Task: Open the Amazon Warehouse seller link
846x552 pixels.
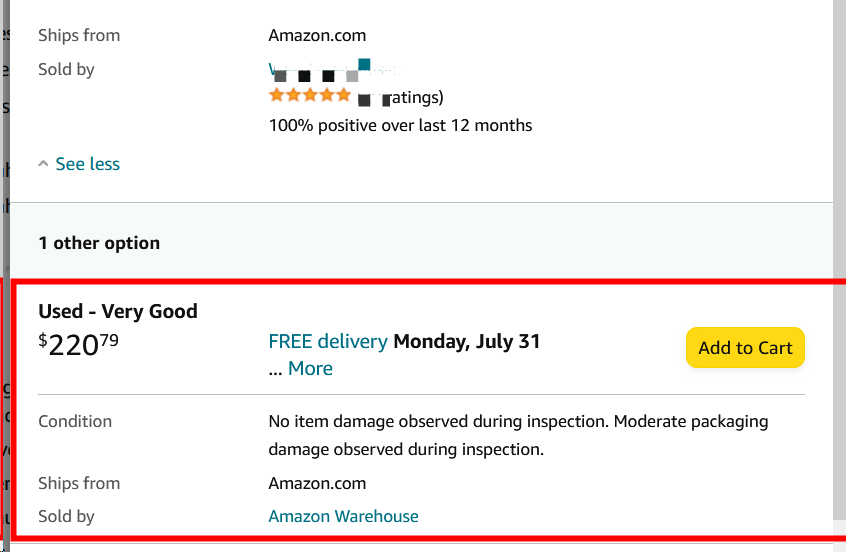Action: click(343, 516)
